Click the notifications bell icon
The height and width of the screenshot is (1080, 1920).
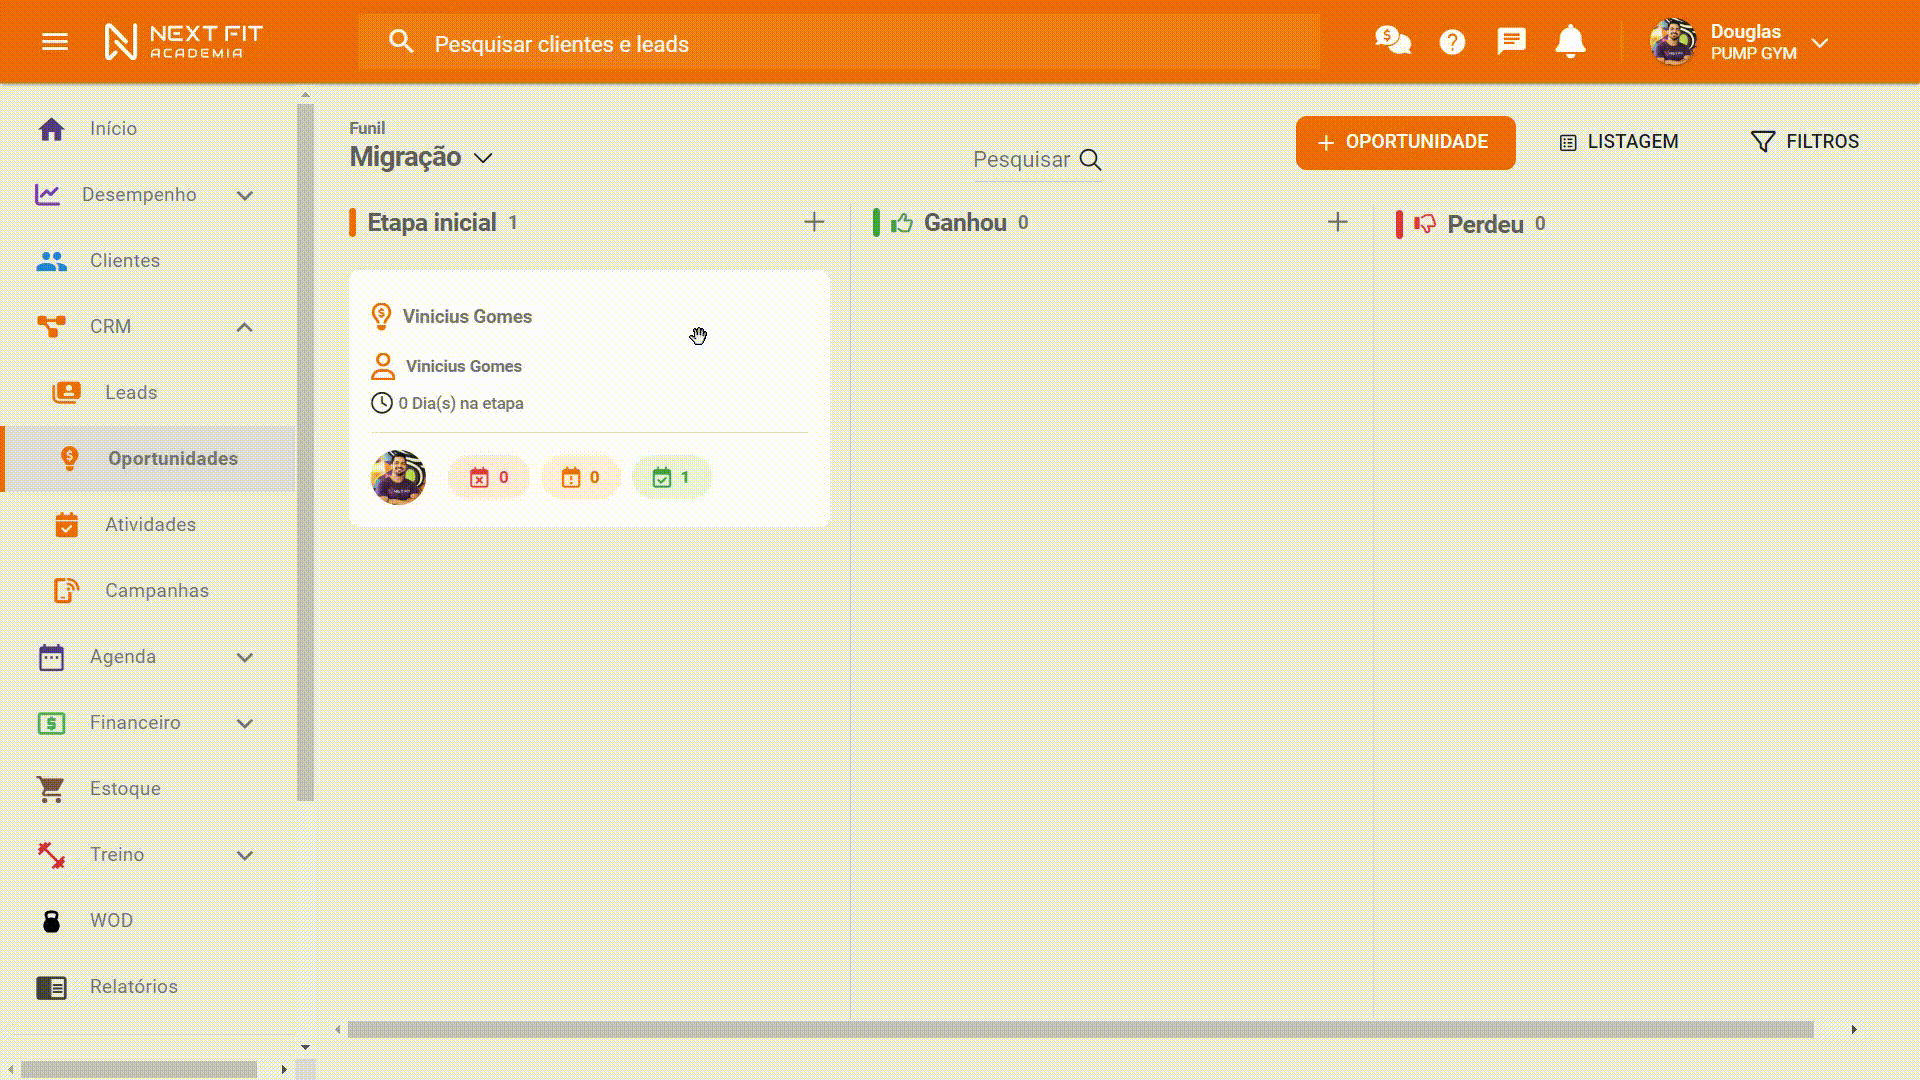pos(1570,42)
